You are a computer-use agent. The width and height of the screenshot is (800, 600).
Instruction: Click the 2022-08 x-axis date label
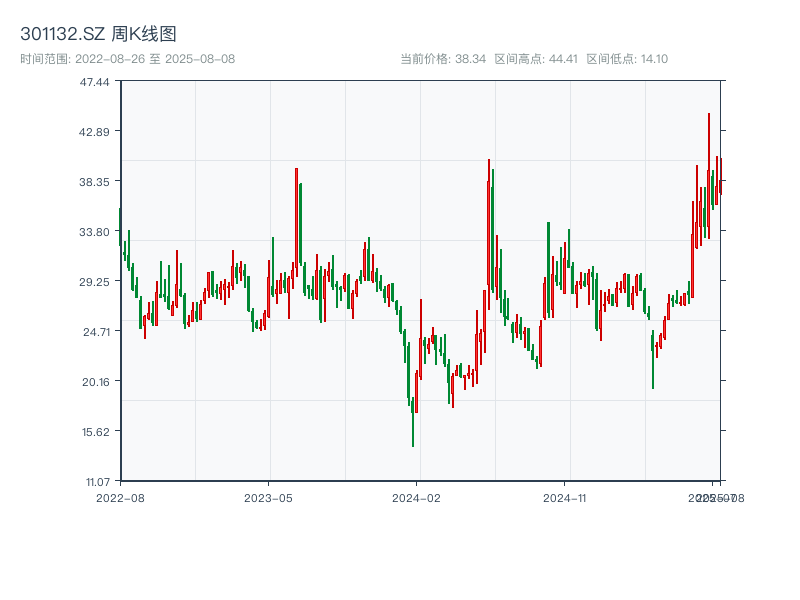click(120, 497)
